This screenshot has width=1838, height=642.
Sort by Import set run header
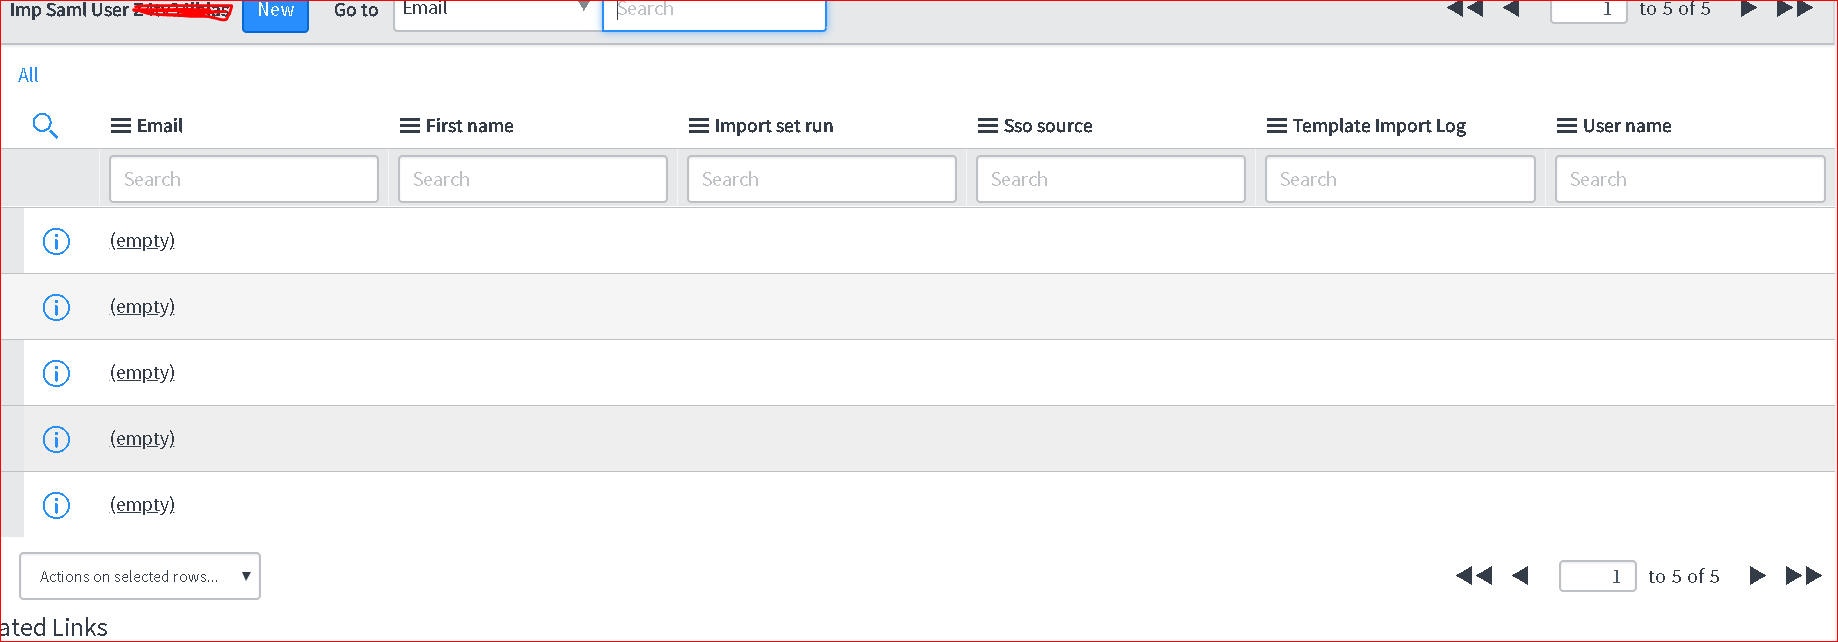click(x=774, y=126)
